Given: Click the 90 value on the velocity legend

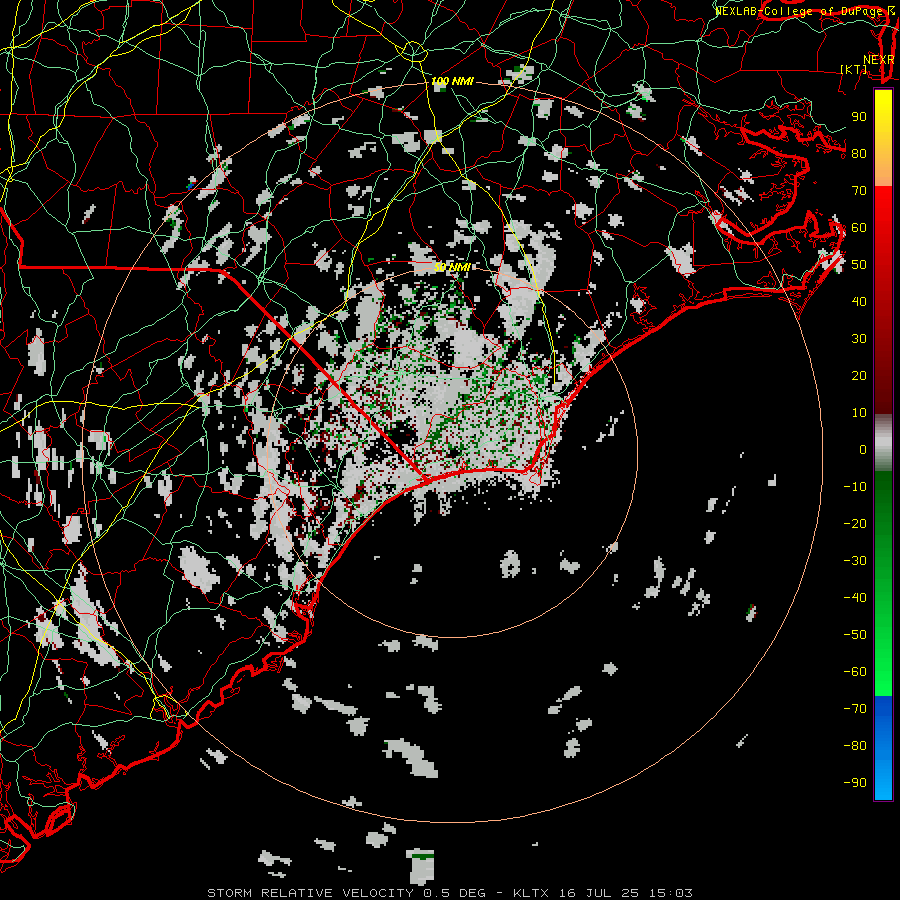Looking at the screenshot, I should 859,117.
